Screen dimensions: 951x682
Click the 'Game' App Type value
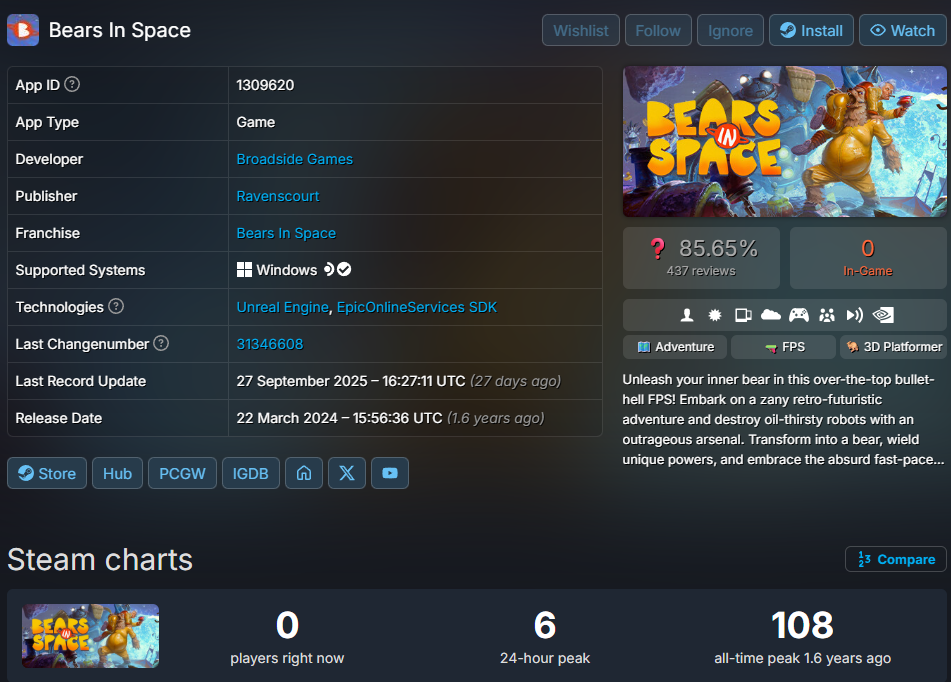[255, 122]
